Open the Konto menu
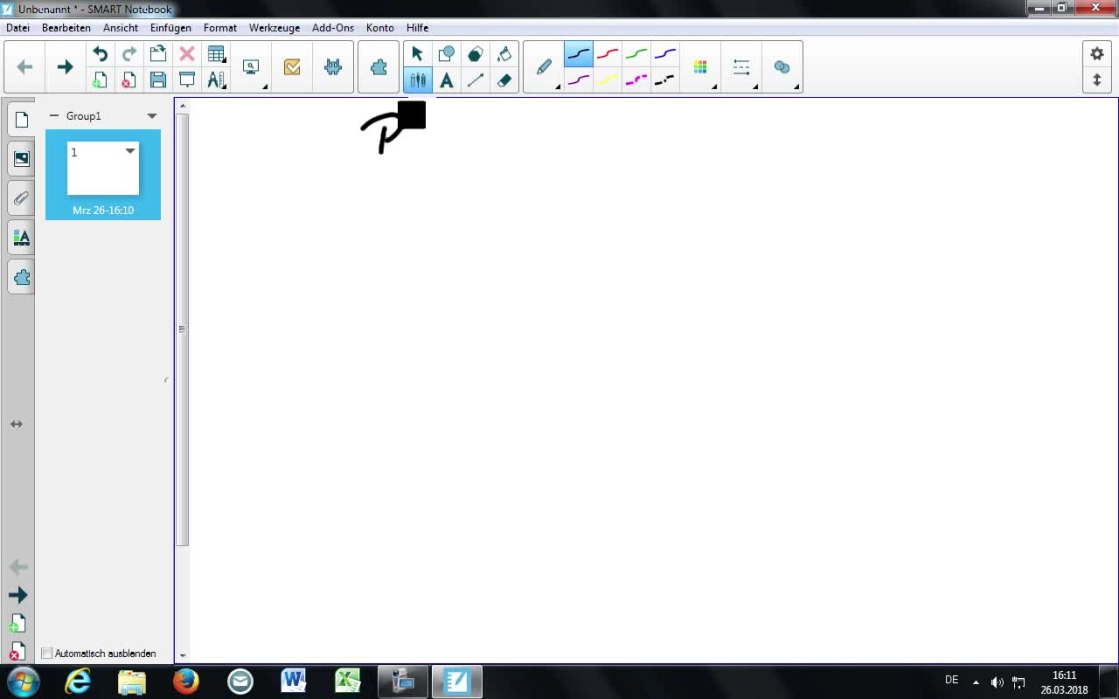The image size is (1119, 699). [x=380, y=28]
